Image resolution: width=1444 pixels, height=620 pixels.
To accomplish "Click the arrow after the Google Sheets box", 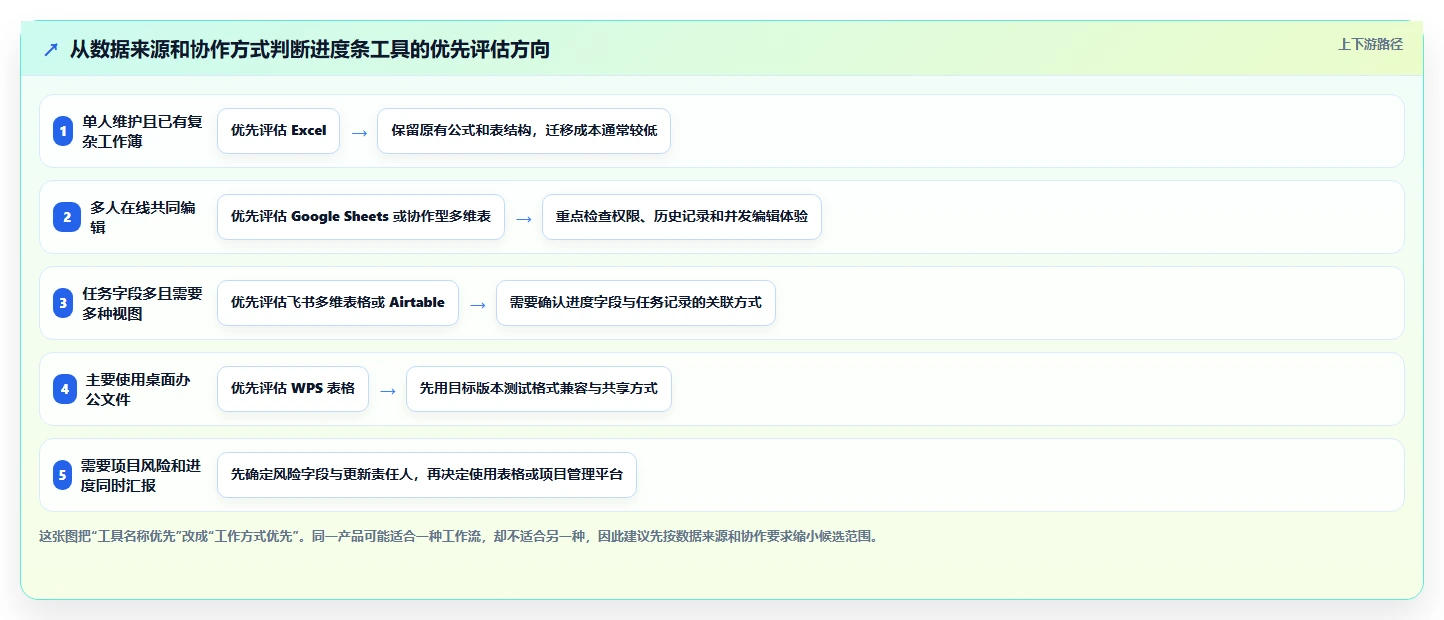I will [x=524, y=218].
